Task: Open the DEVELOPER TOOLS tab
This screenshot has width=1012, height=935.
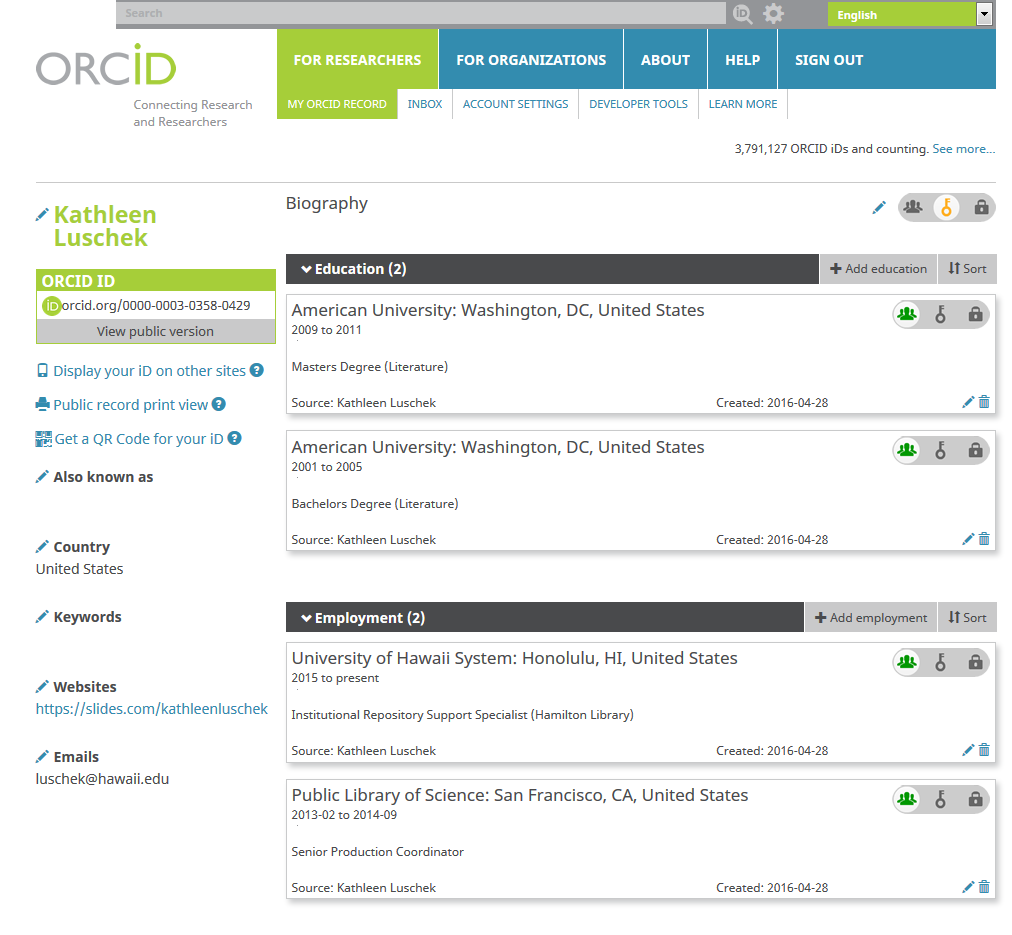Action: point(638,104)
